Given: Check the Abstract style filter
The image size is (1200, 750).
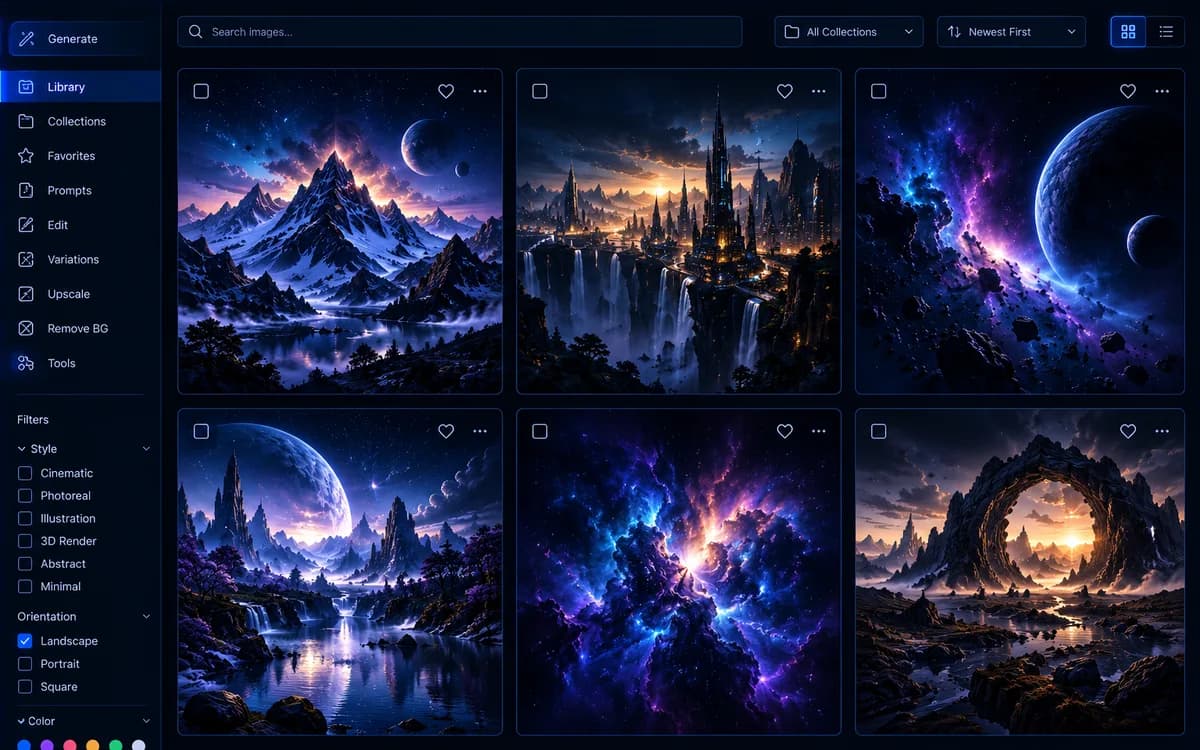Looking at the screenshot, I should point(25,564).
